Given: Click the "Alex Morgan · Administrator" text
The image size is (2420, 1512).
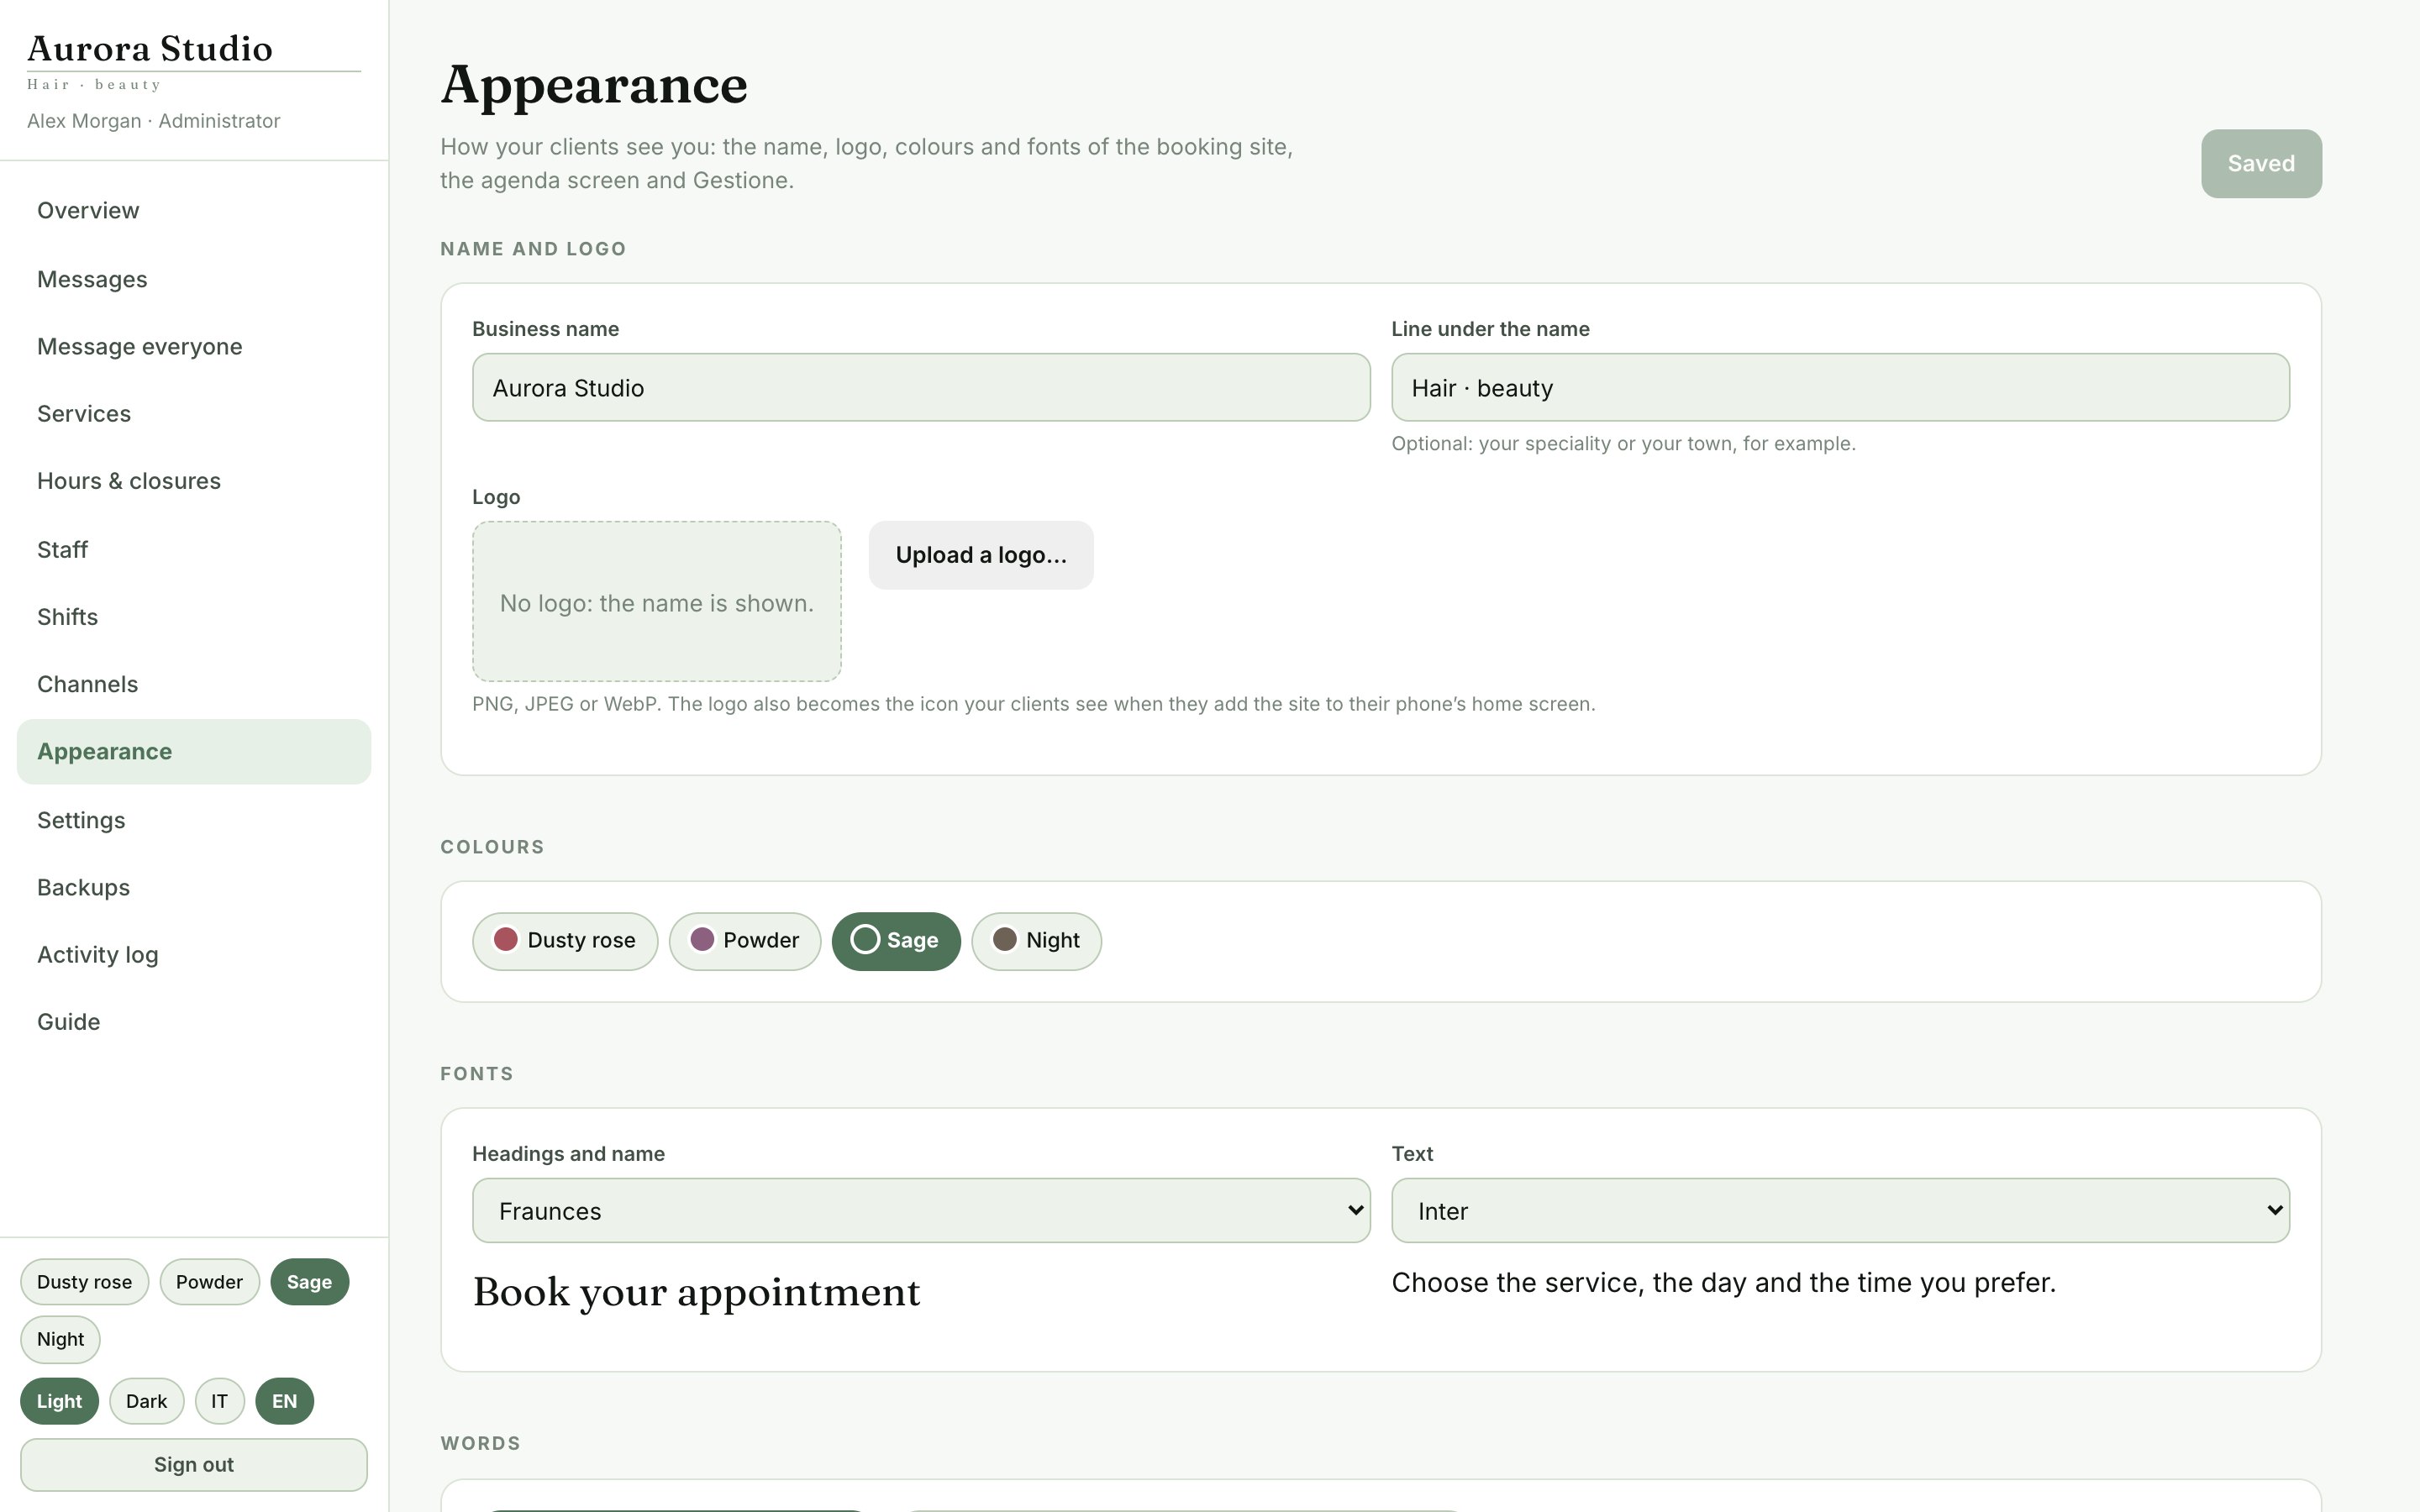Looking at the screenshot, I should (154, 121).
